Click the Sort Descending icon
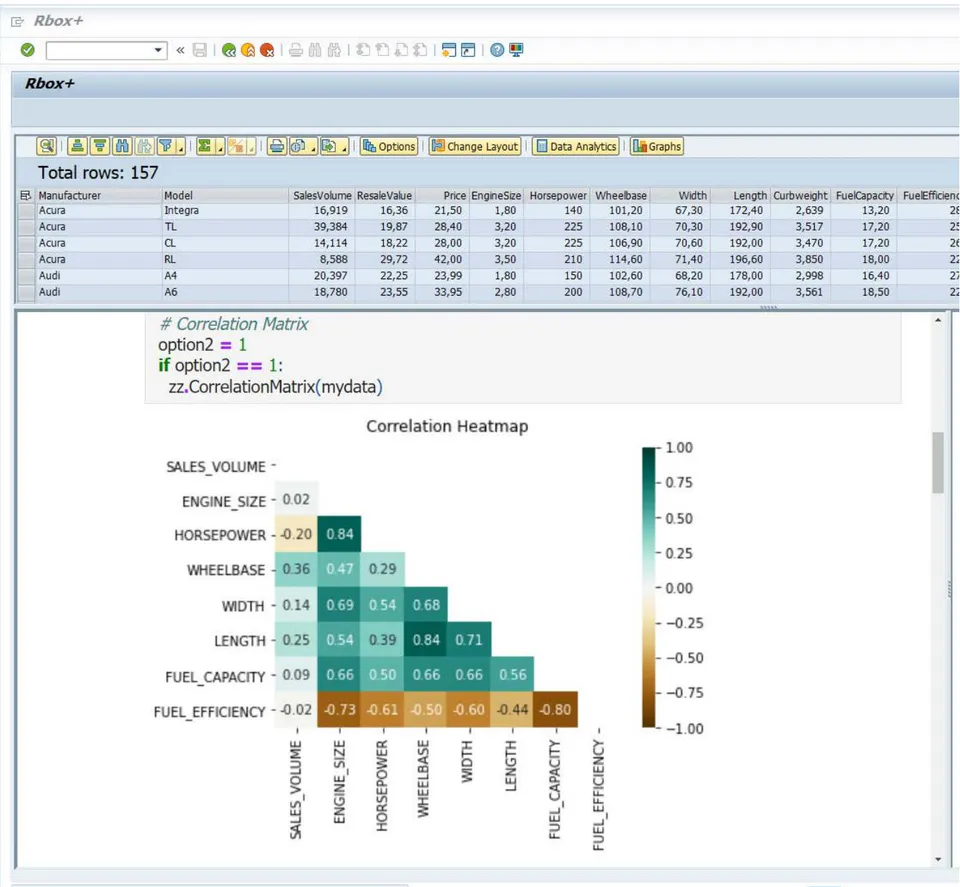The height and width of the screenshot is (887, 960). click(100, 146)
